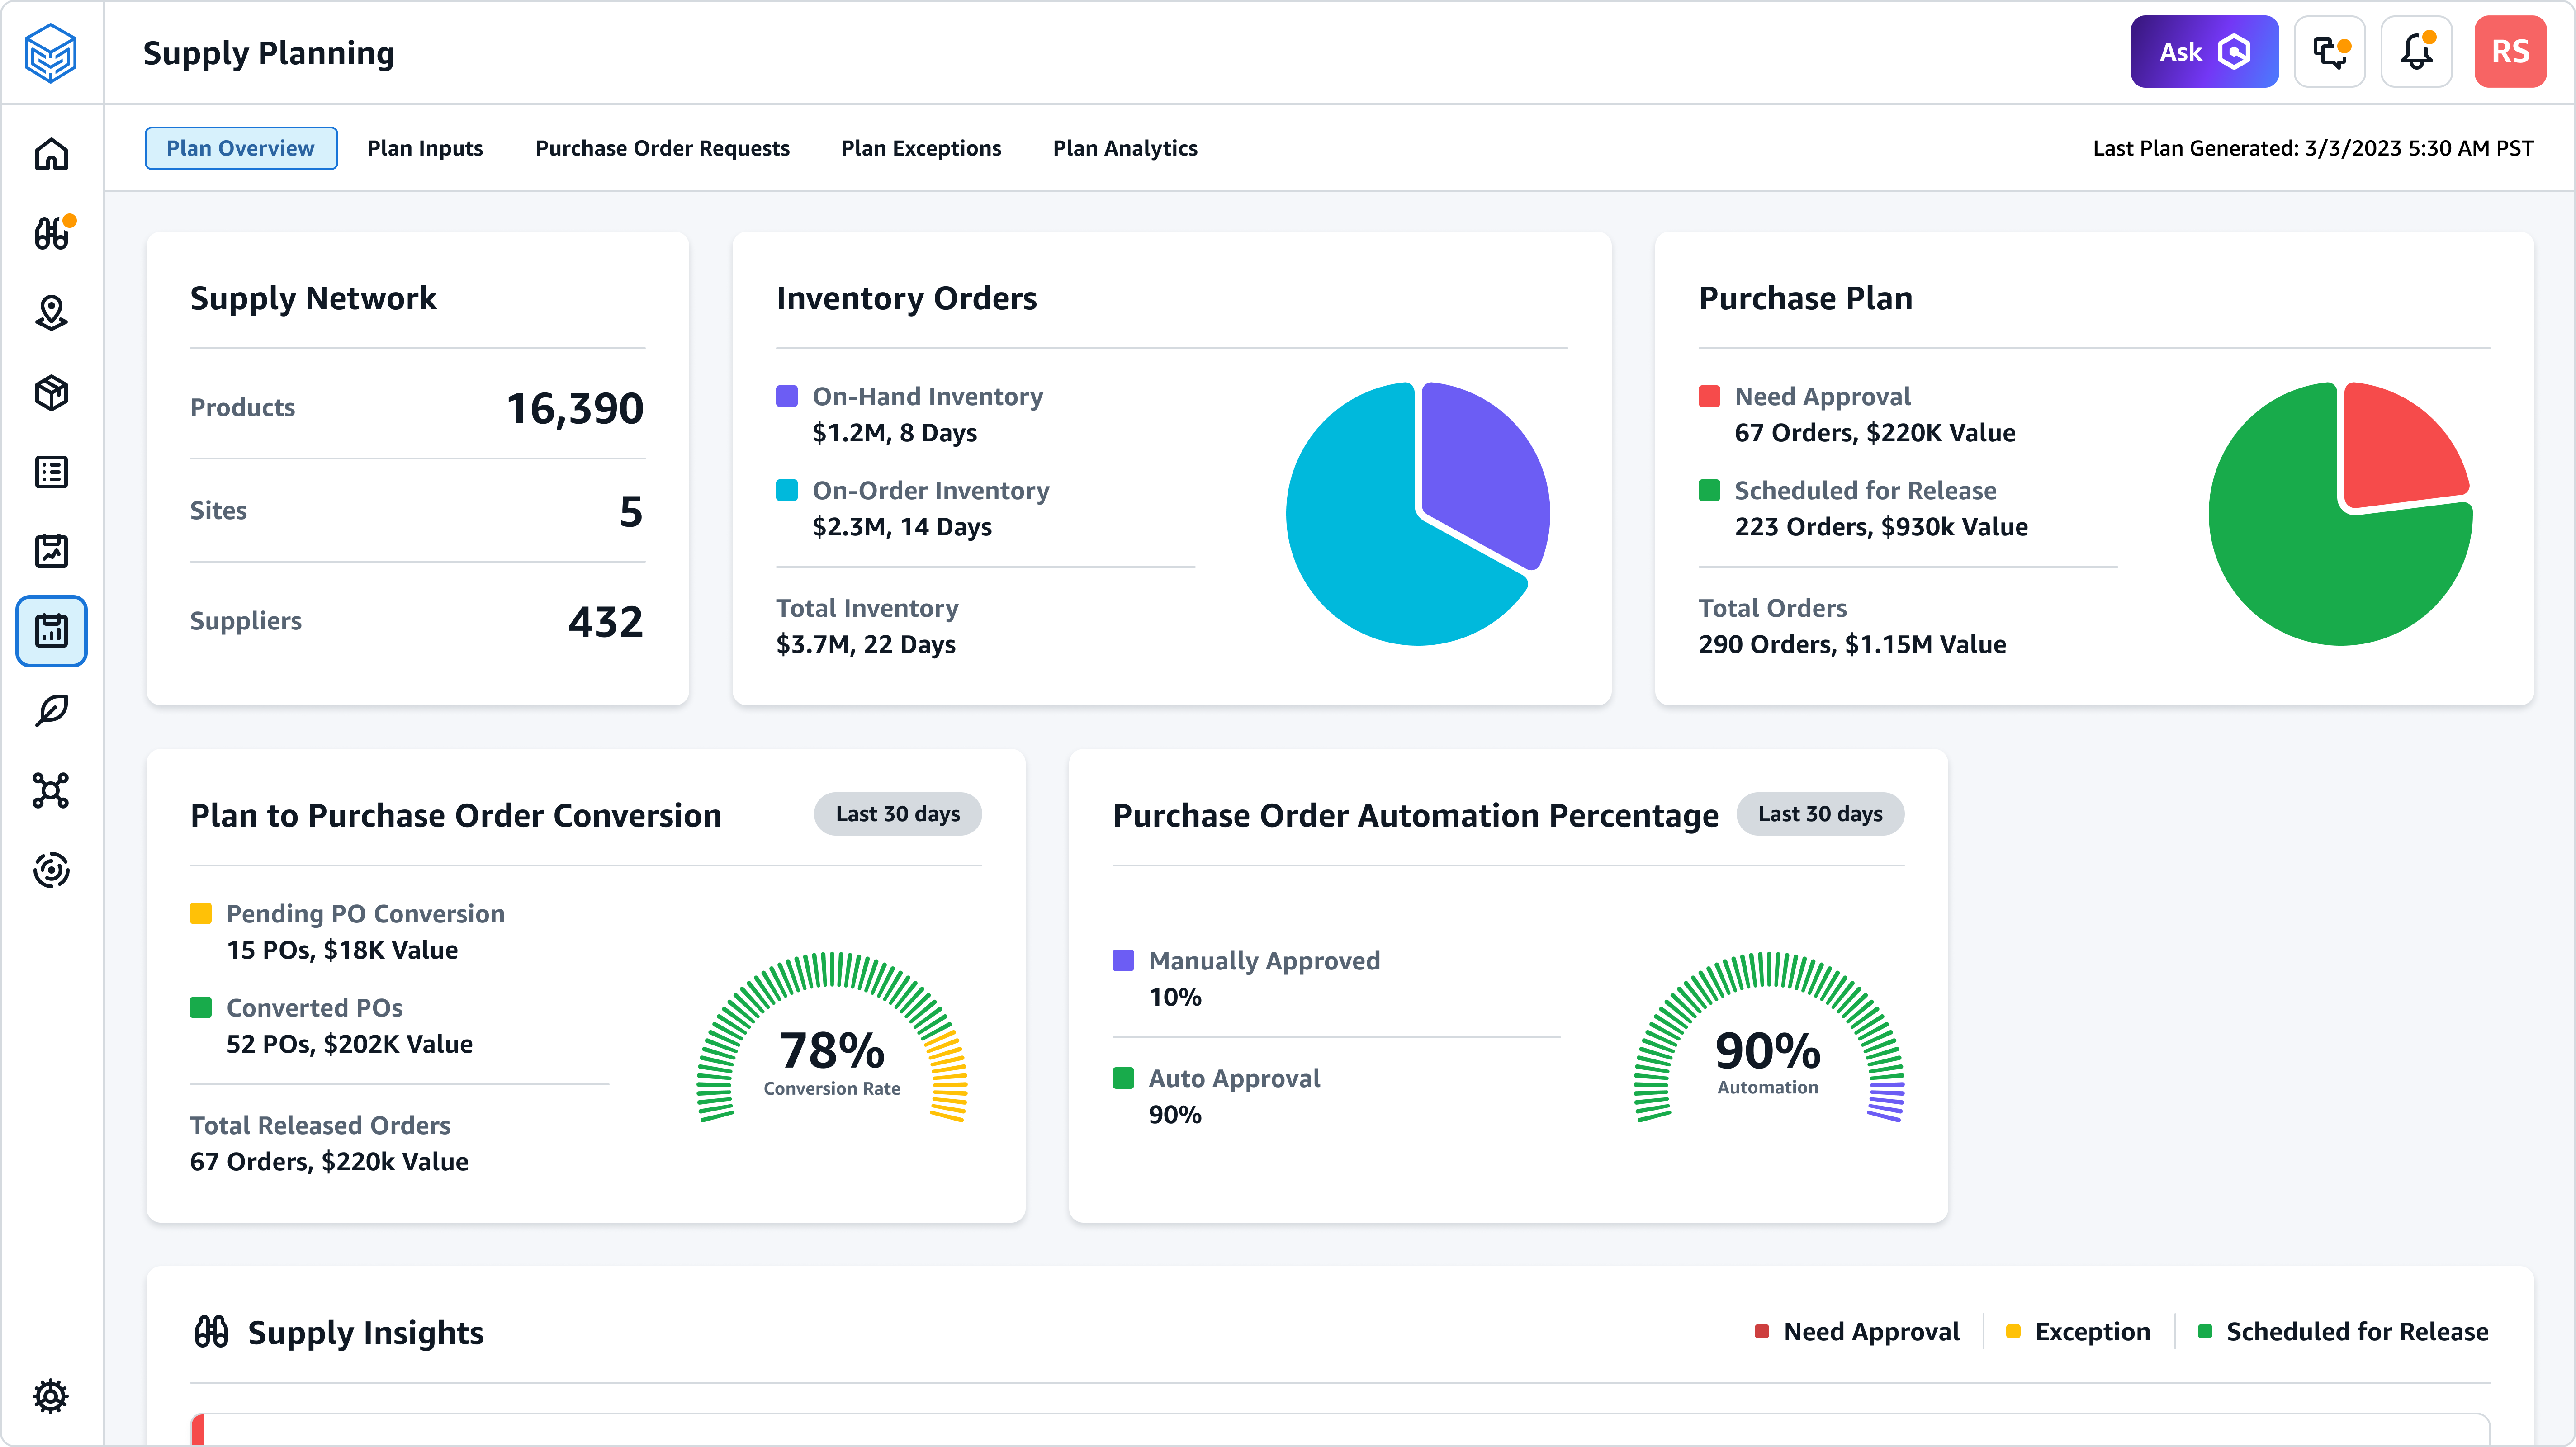Toggle the Need Approval legend in Supply Insights
The width and height of the screenshot is (2576, 1447).
(1857, 1331)
